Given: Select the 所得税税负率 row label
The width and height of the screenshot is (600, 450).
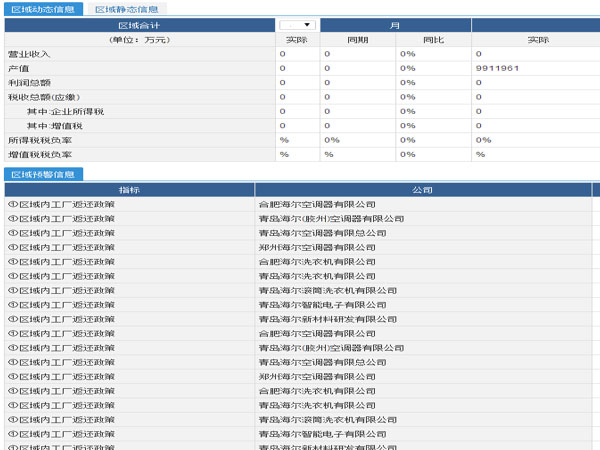Looking at the screenshot, I should coord(40,140).
